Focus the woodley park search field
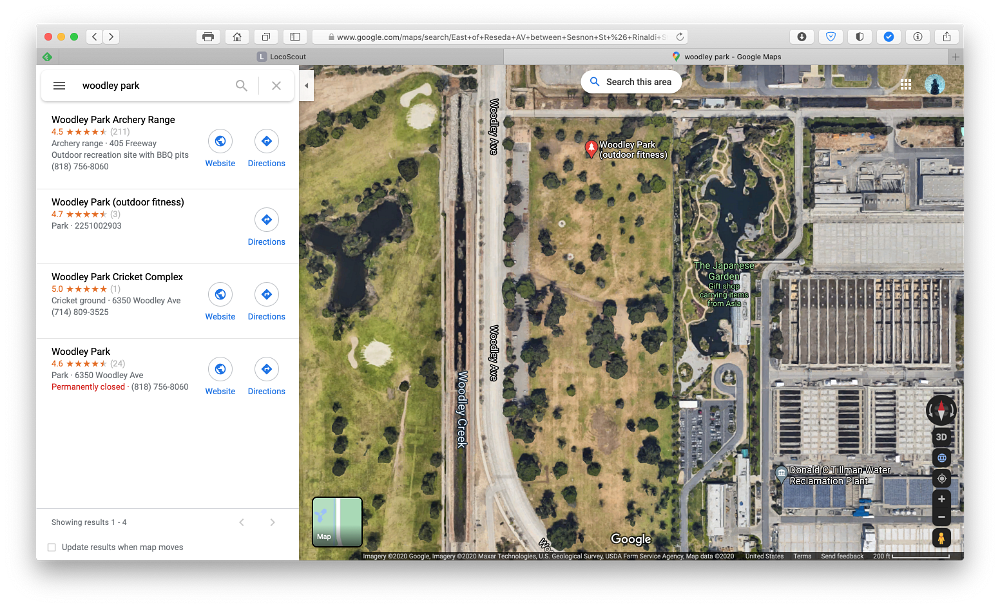 (153, 85)
